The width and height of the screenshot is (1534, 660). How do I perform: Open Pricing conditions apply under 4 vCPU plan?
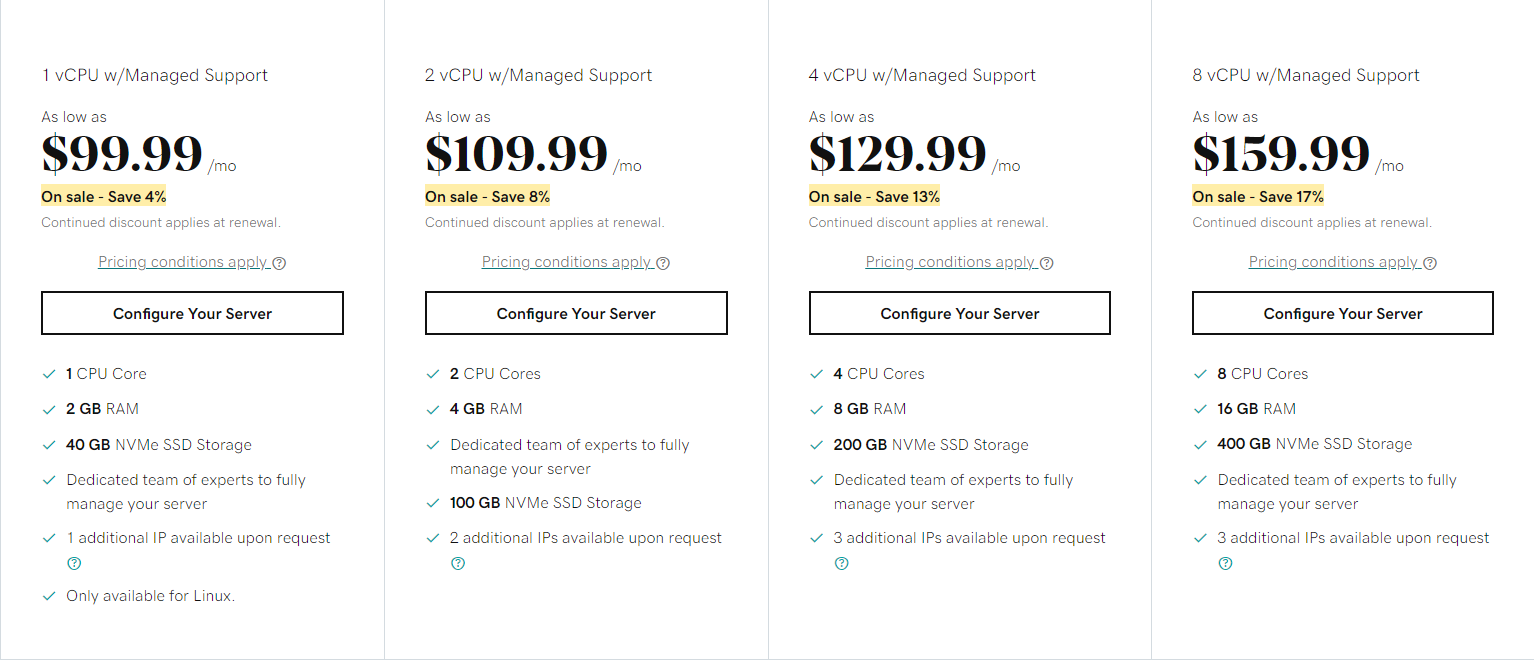(950, 261)
